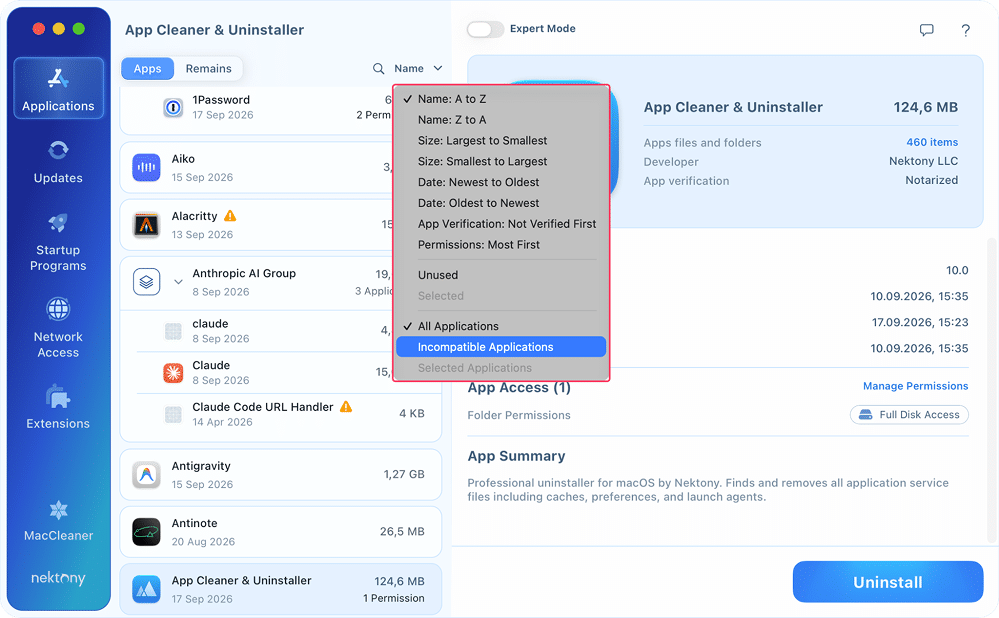999x618 pixels.
Task: Select the Antinote row
Action: pyautogui.click(x=280, y=532)
